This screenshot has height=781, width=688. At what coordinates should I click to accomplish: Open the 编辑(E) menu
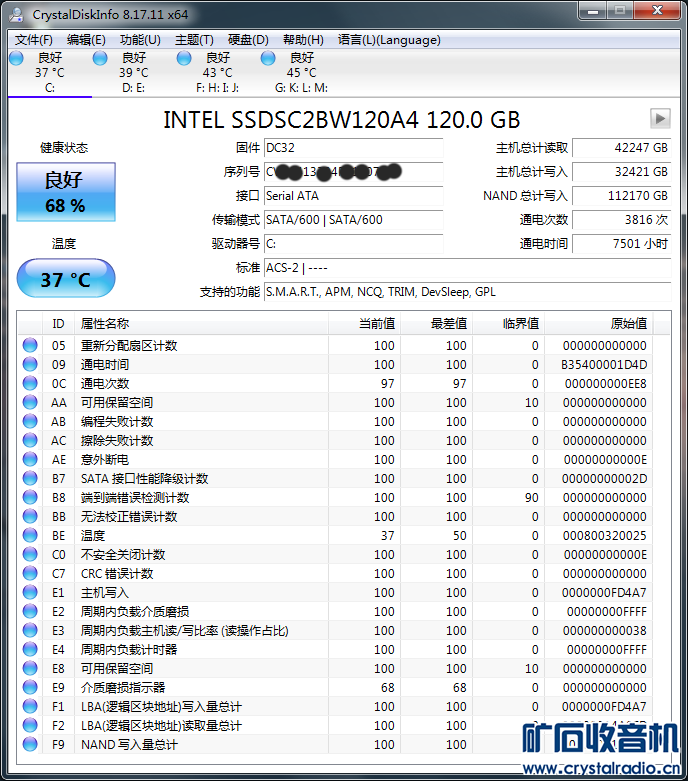point(86,40)
